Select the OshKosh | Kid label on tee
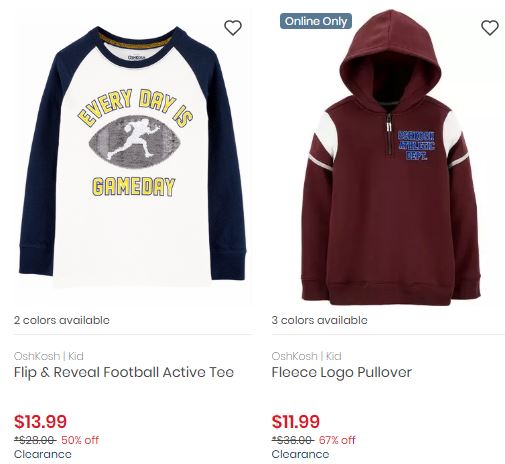This screenshot has height=464, width=505. click(x=49, y=356)
